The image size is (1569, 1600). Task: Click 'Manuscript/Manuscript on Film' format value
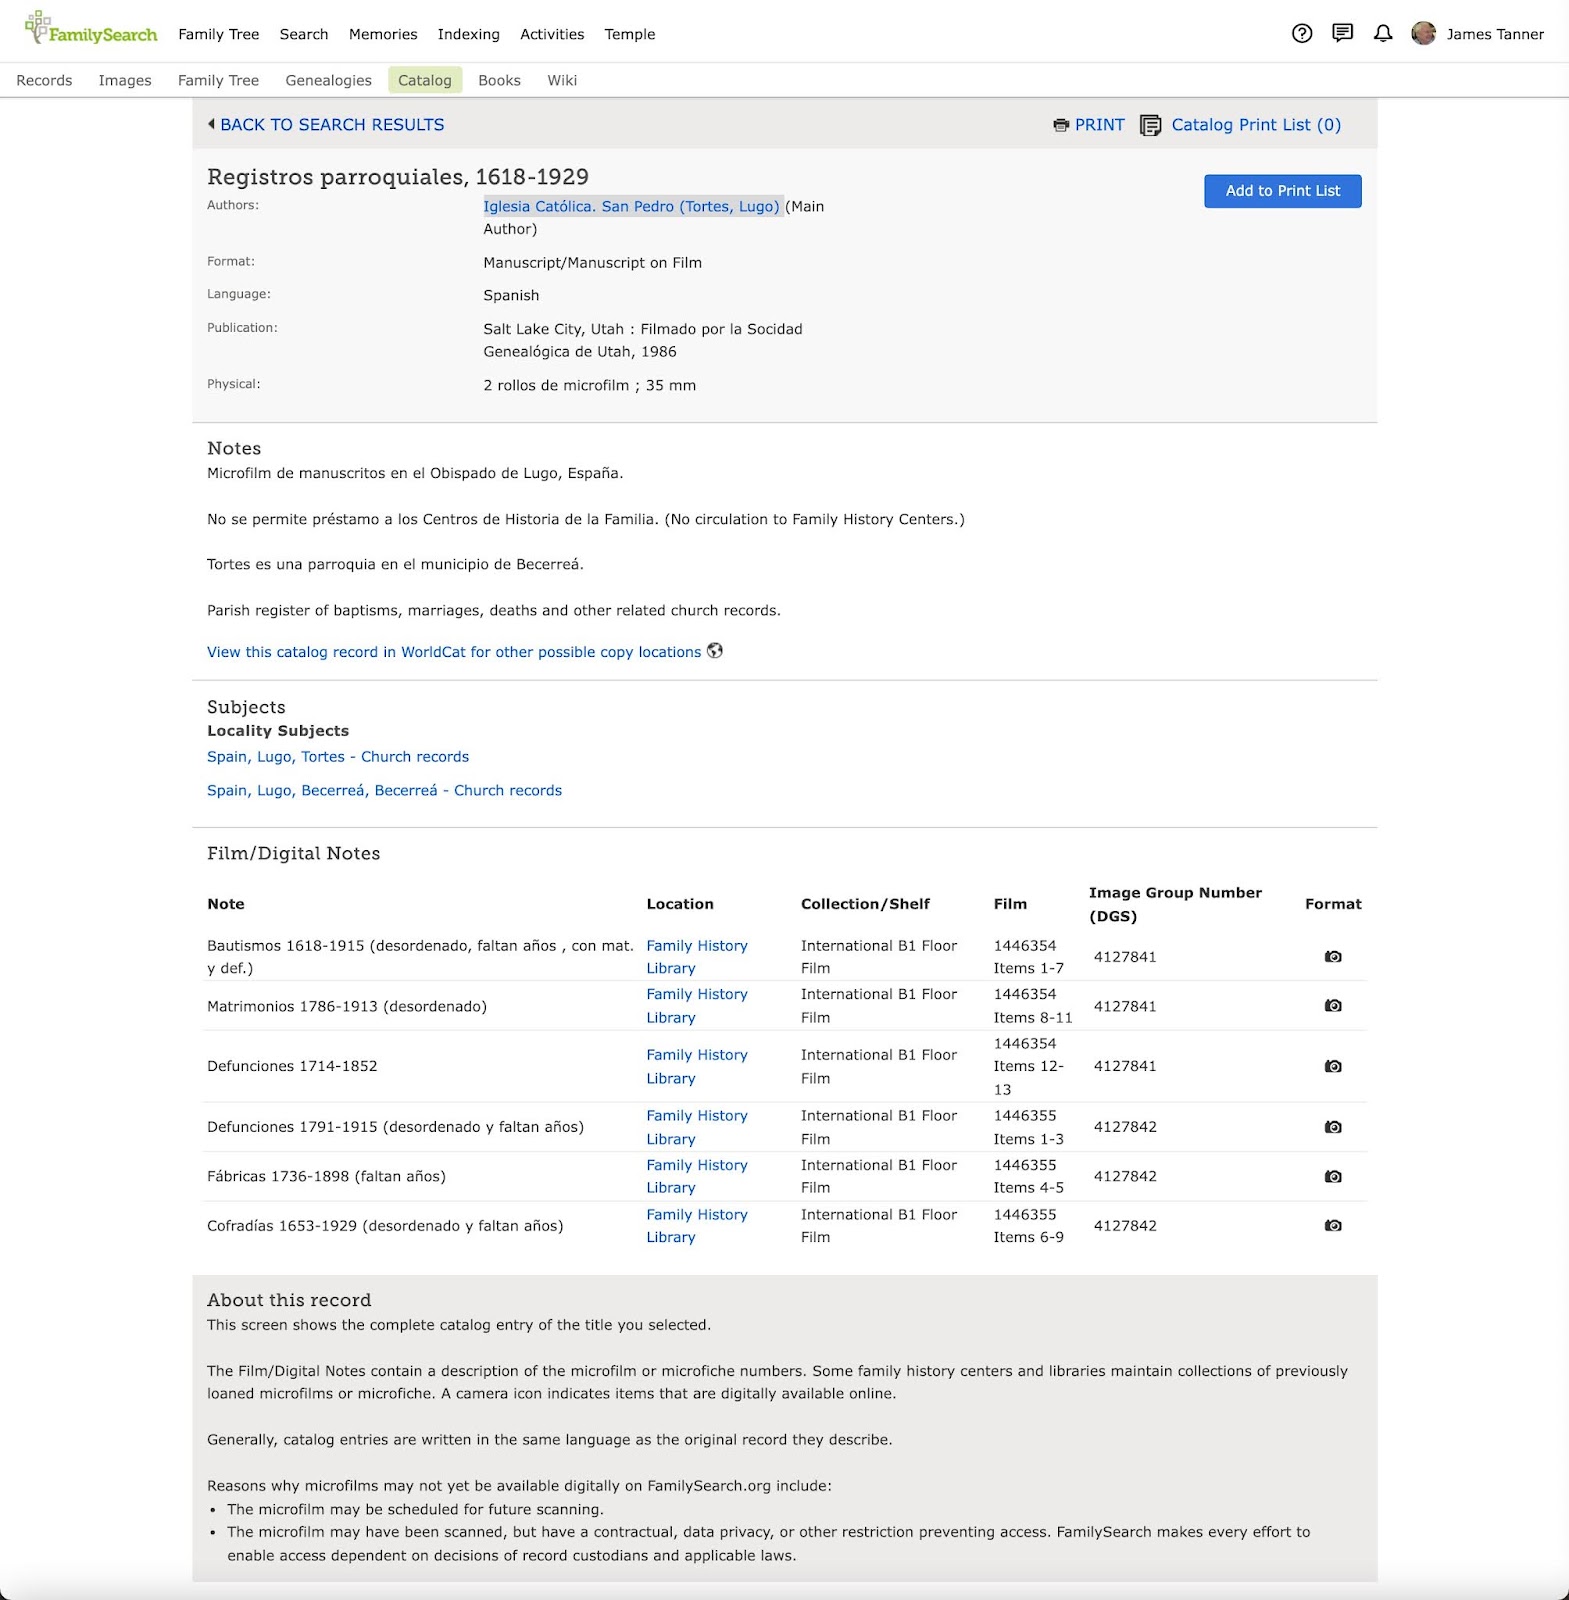pos(592,263)
